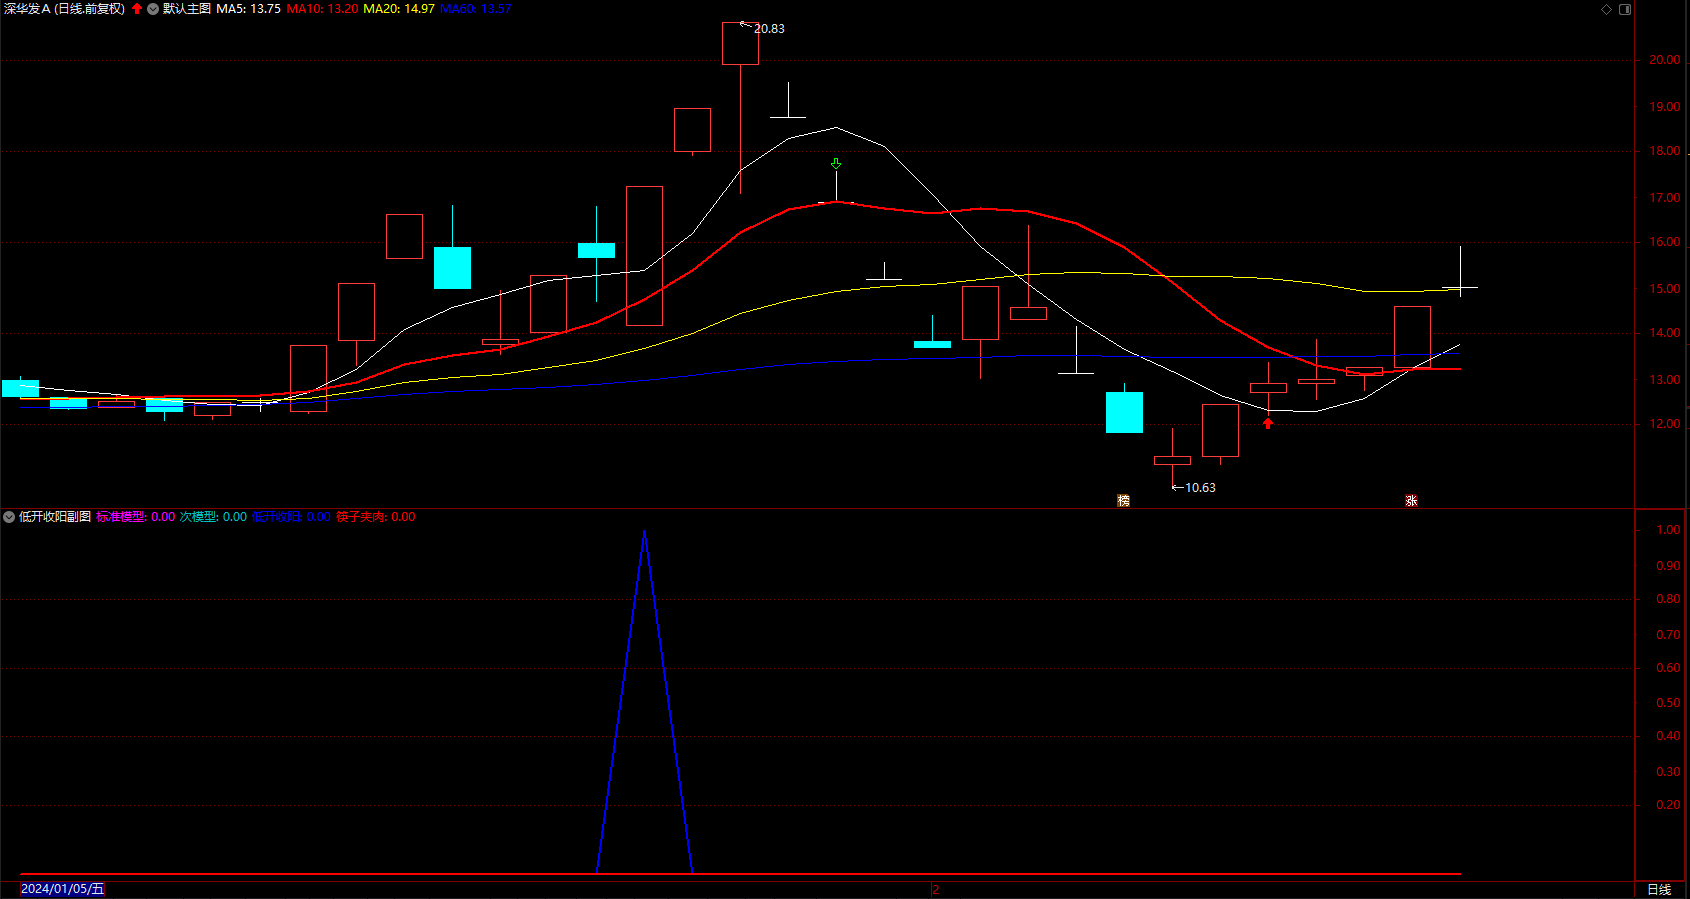Click the last white cross candle at far right
The height and width of the screenshot is (899, 1690).
(x=1460, y=287)
